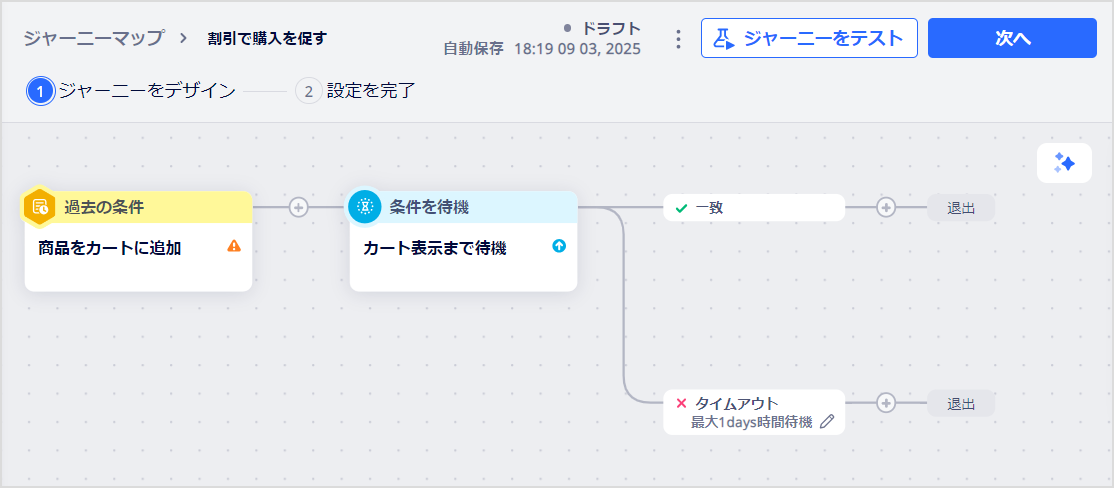The width and height of the screenshot is (1114, 488).
Task: Select step 1 ジャーニーをデザイン
Action: [x=131, y=91]
